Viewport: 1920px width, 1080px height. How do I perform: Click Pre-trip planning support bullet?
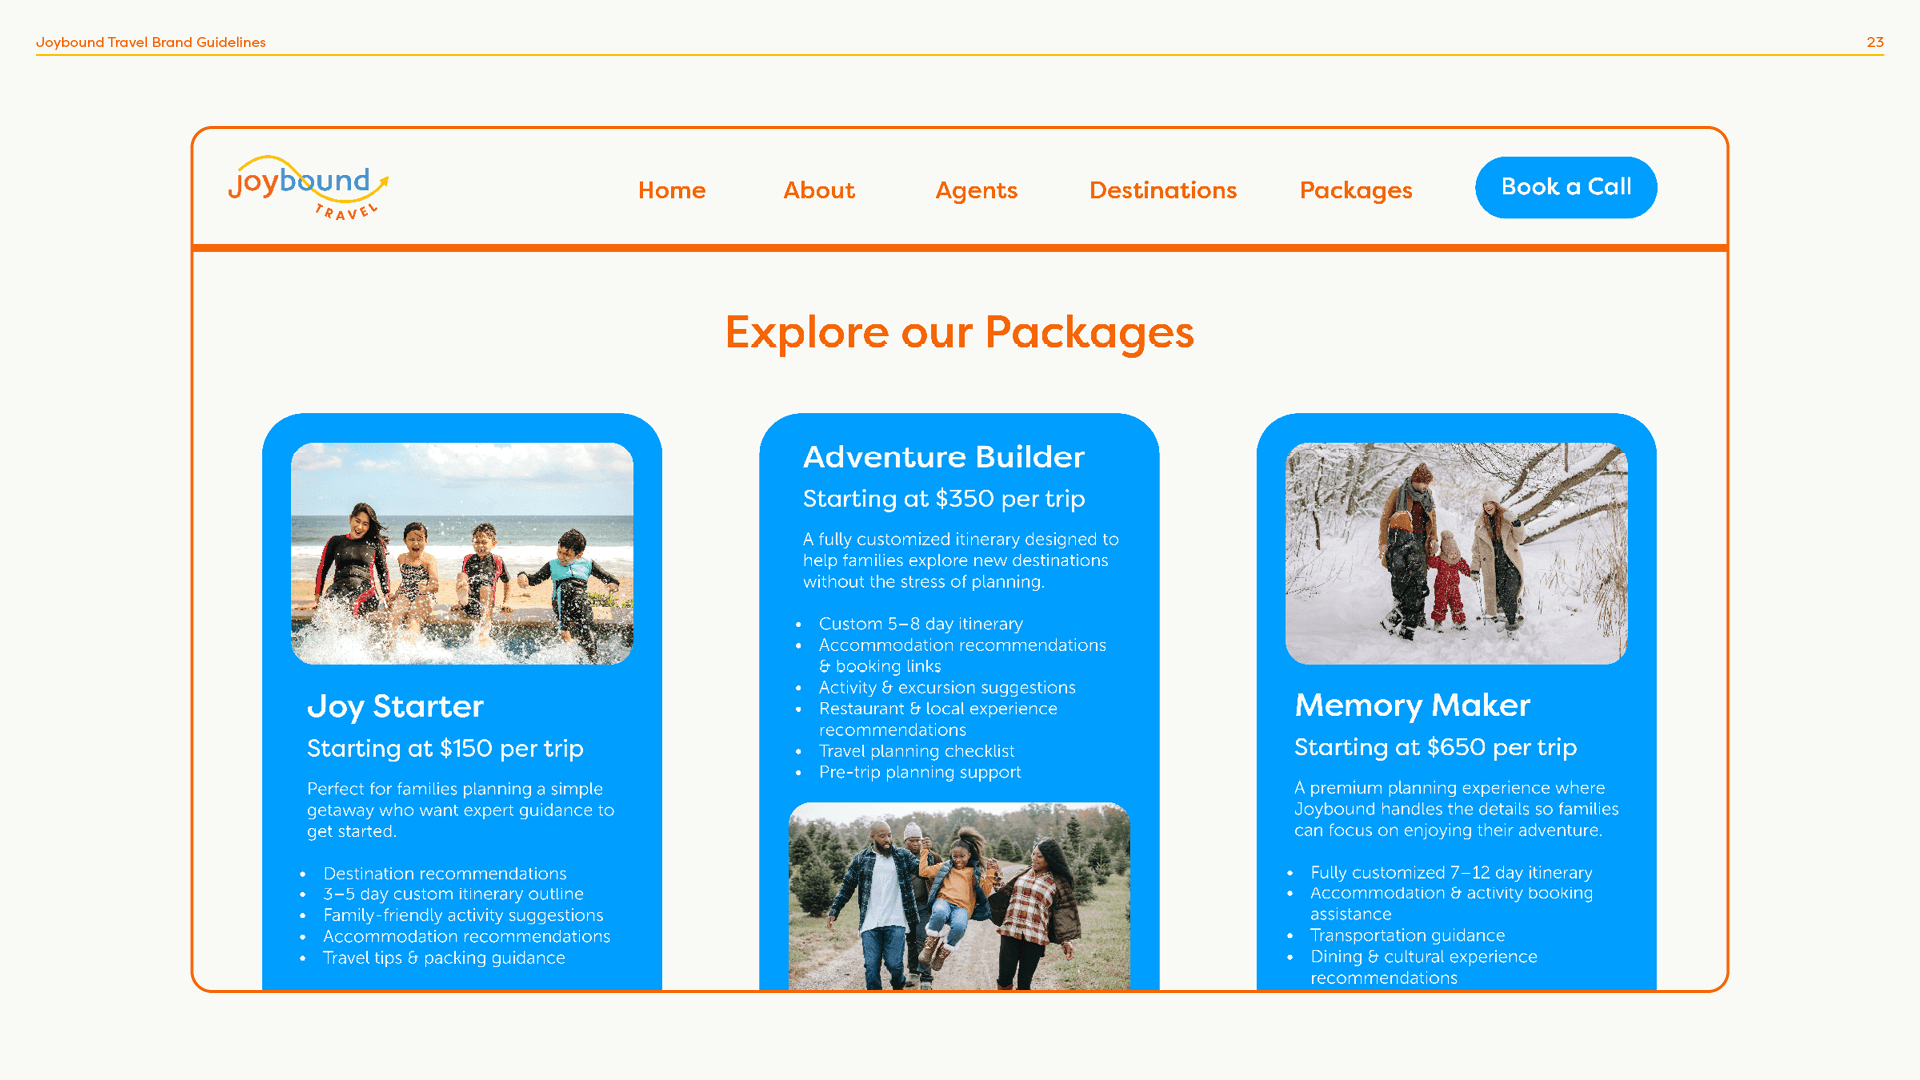click(x=919, y=772)
